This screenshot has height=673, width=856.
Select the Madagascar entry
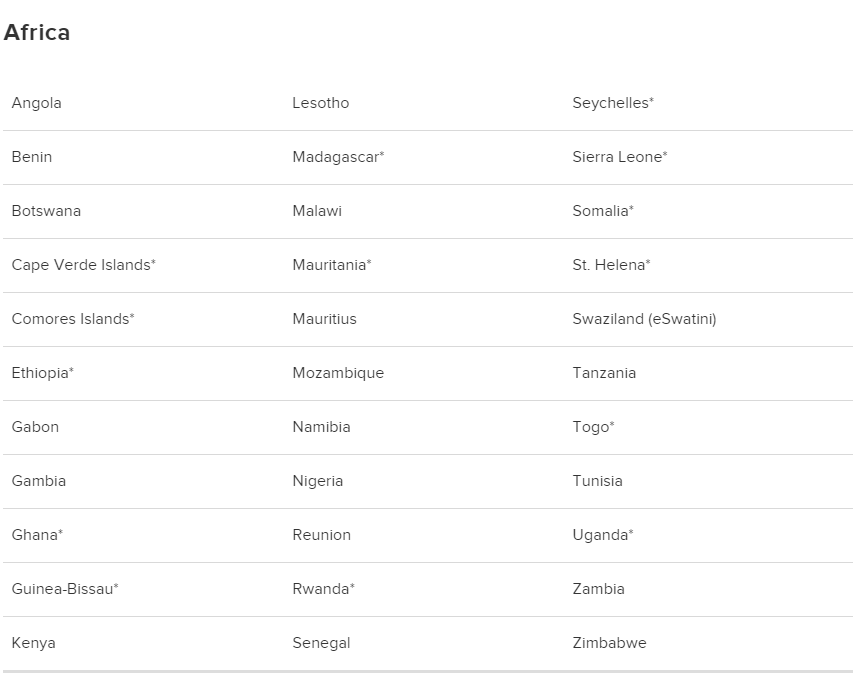338,157
